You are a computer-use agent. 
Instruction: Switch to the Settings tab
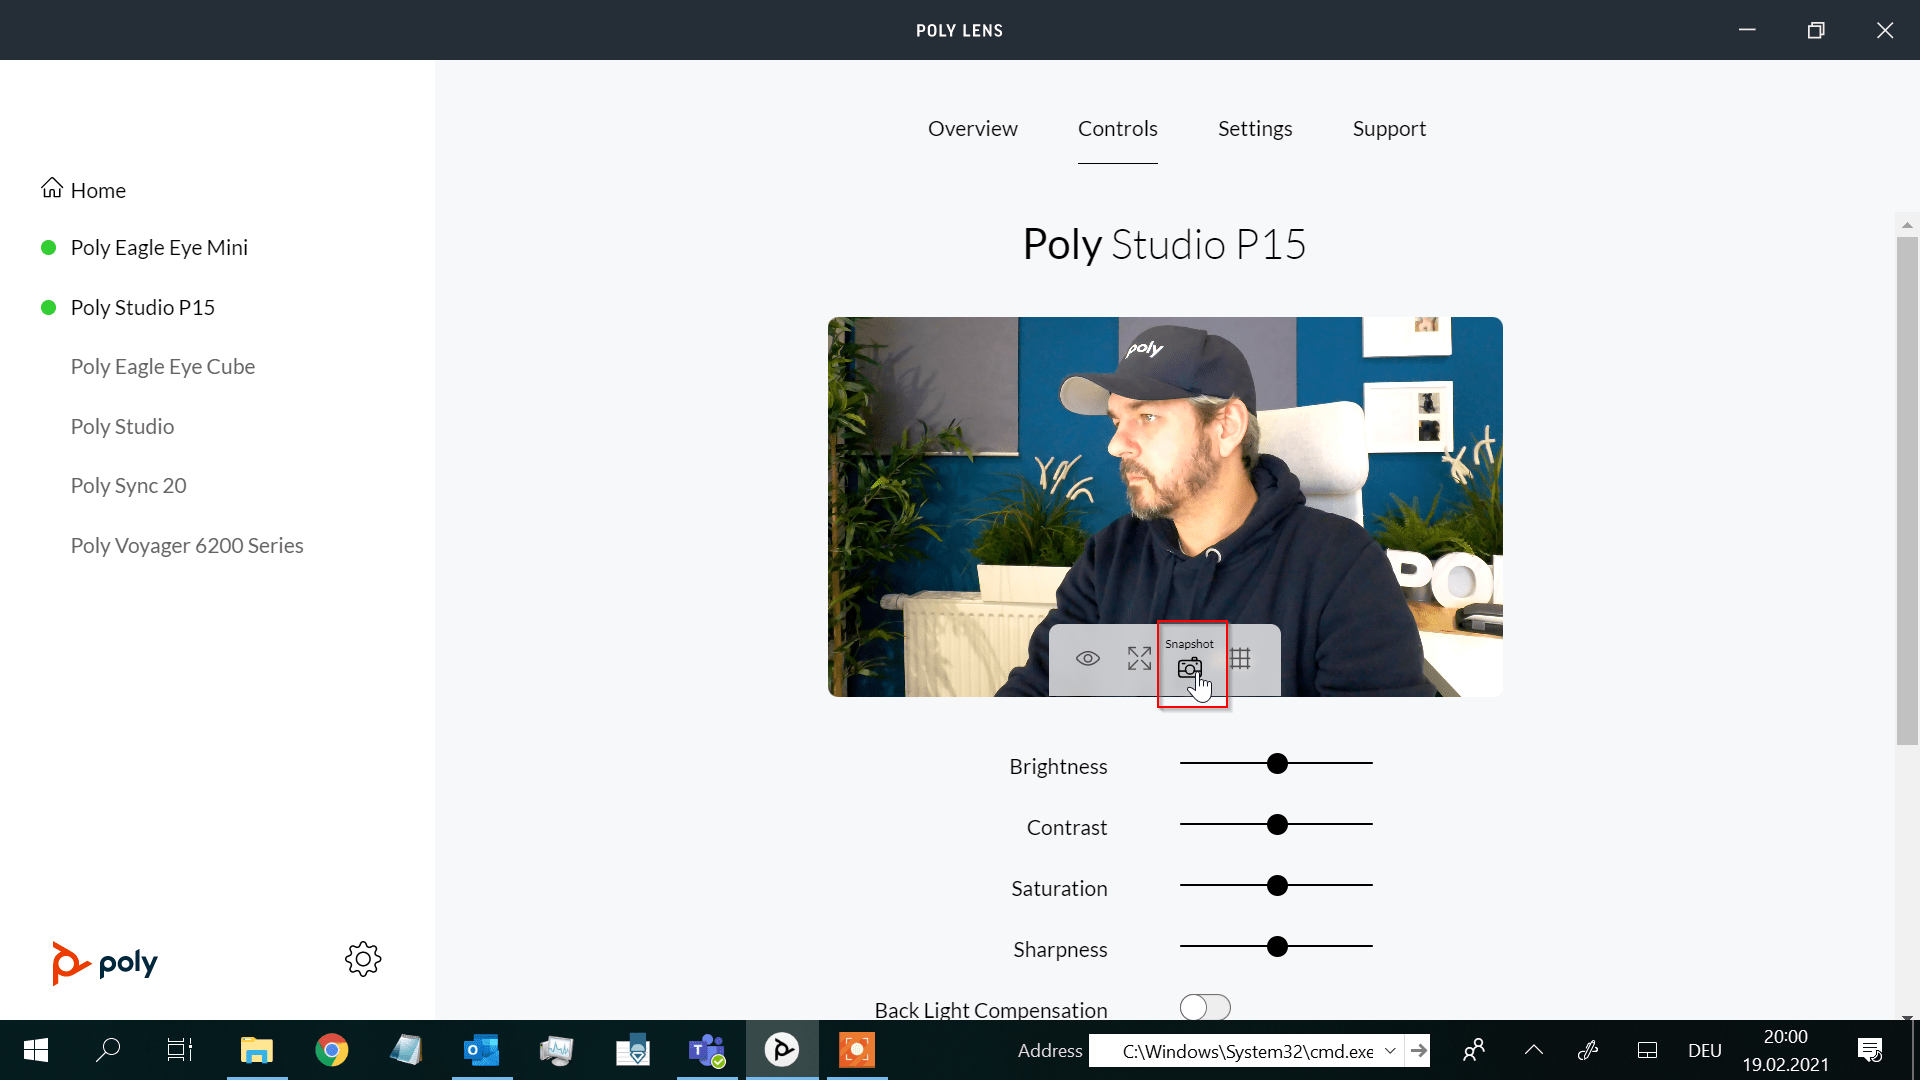pos(1255,128)
